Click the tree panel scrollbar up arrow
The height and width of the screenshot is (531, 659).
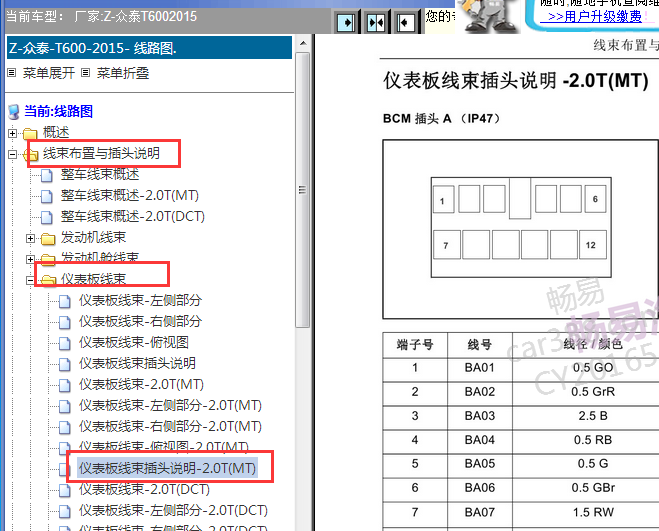tap(303, 43)
